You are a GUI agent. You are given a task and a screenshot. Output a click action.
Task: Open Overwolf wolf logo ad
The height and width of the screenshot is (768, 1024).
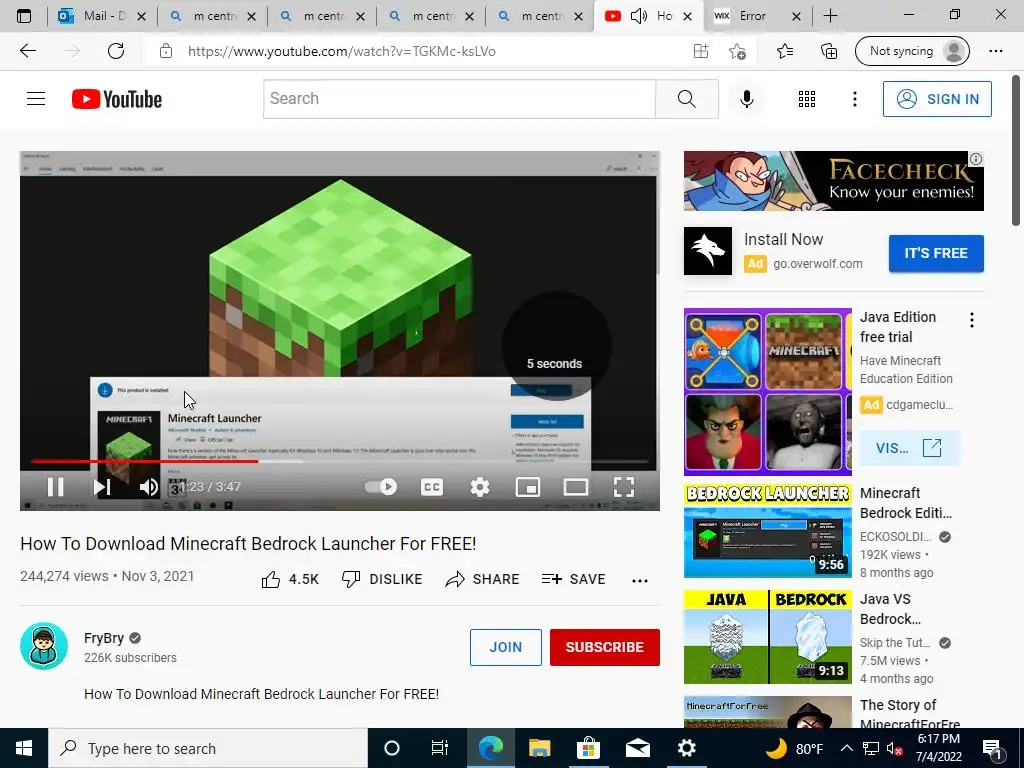[x=708, y=251]
